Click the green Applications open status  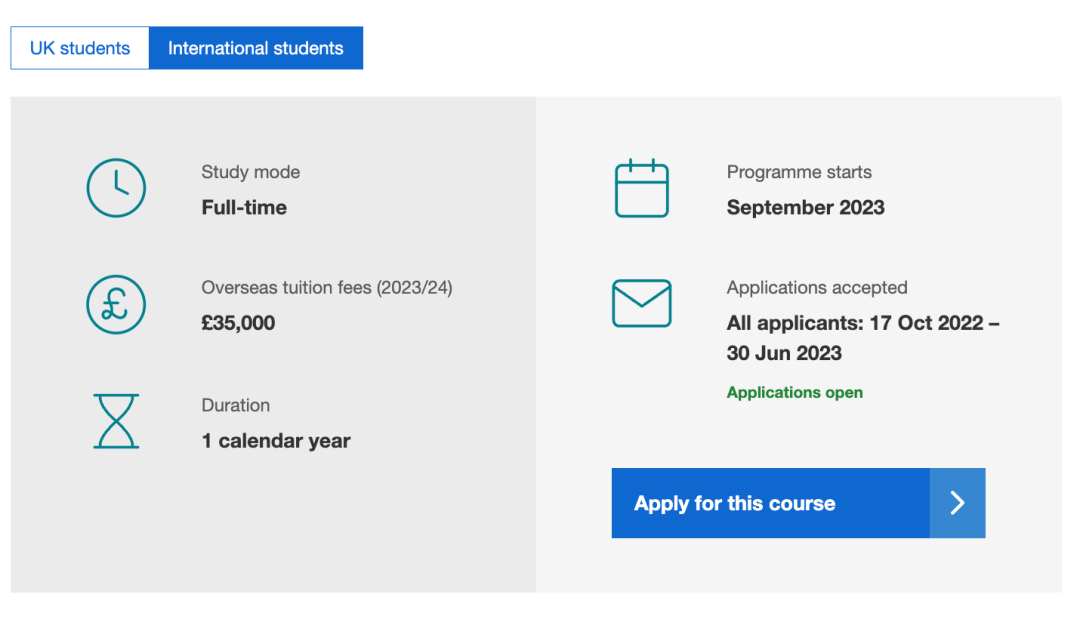794,393
